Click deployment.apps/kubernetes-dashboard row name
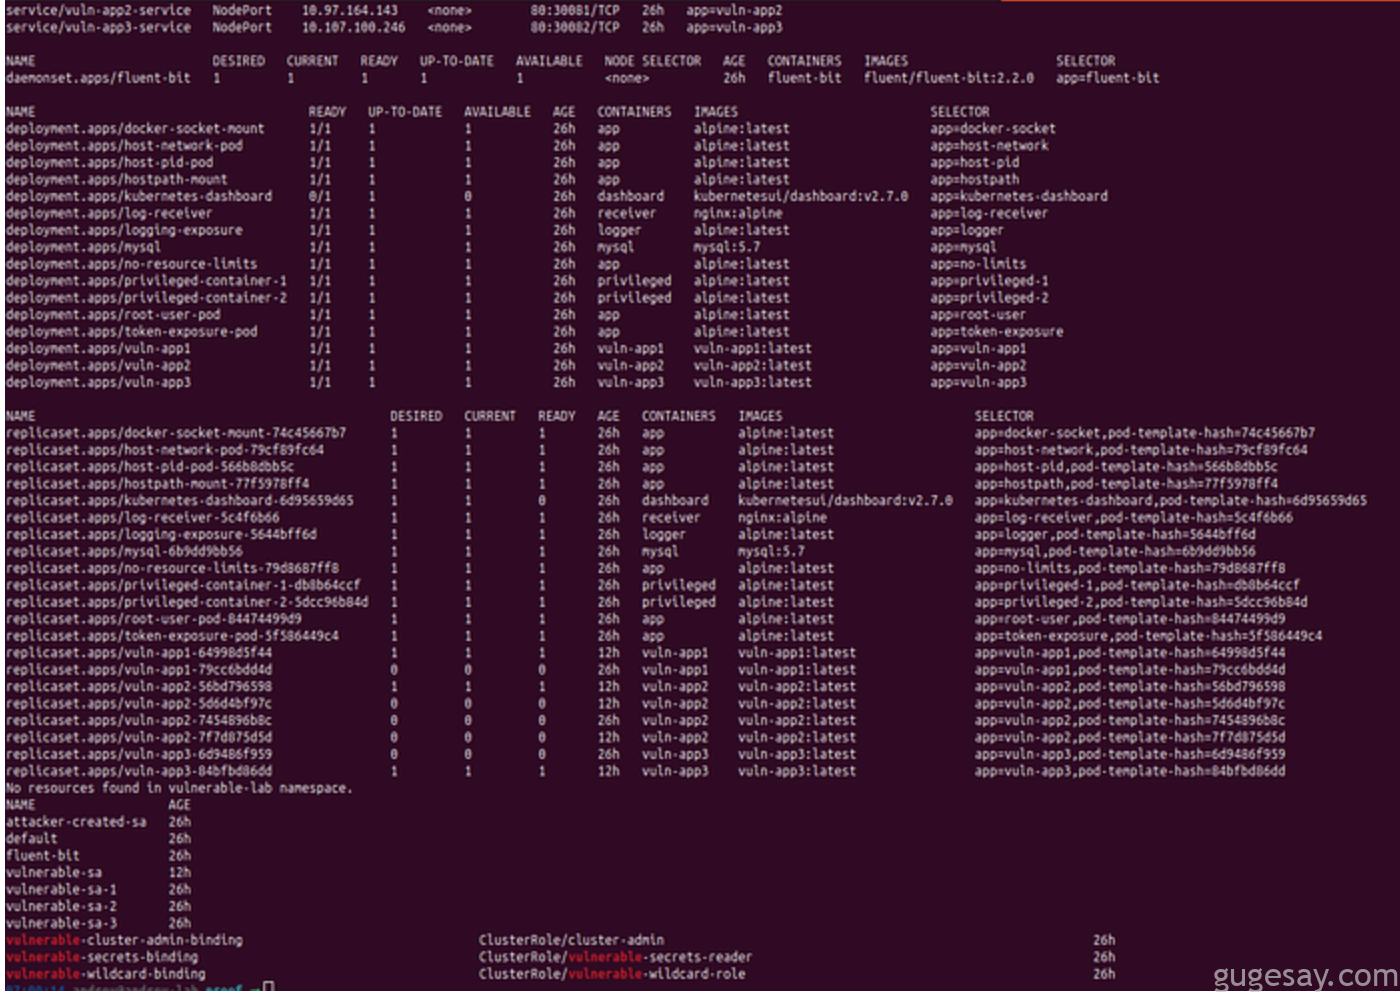Viewport: 1400px width, 992px height. point(139,196)
